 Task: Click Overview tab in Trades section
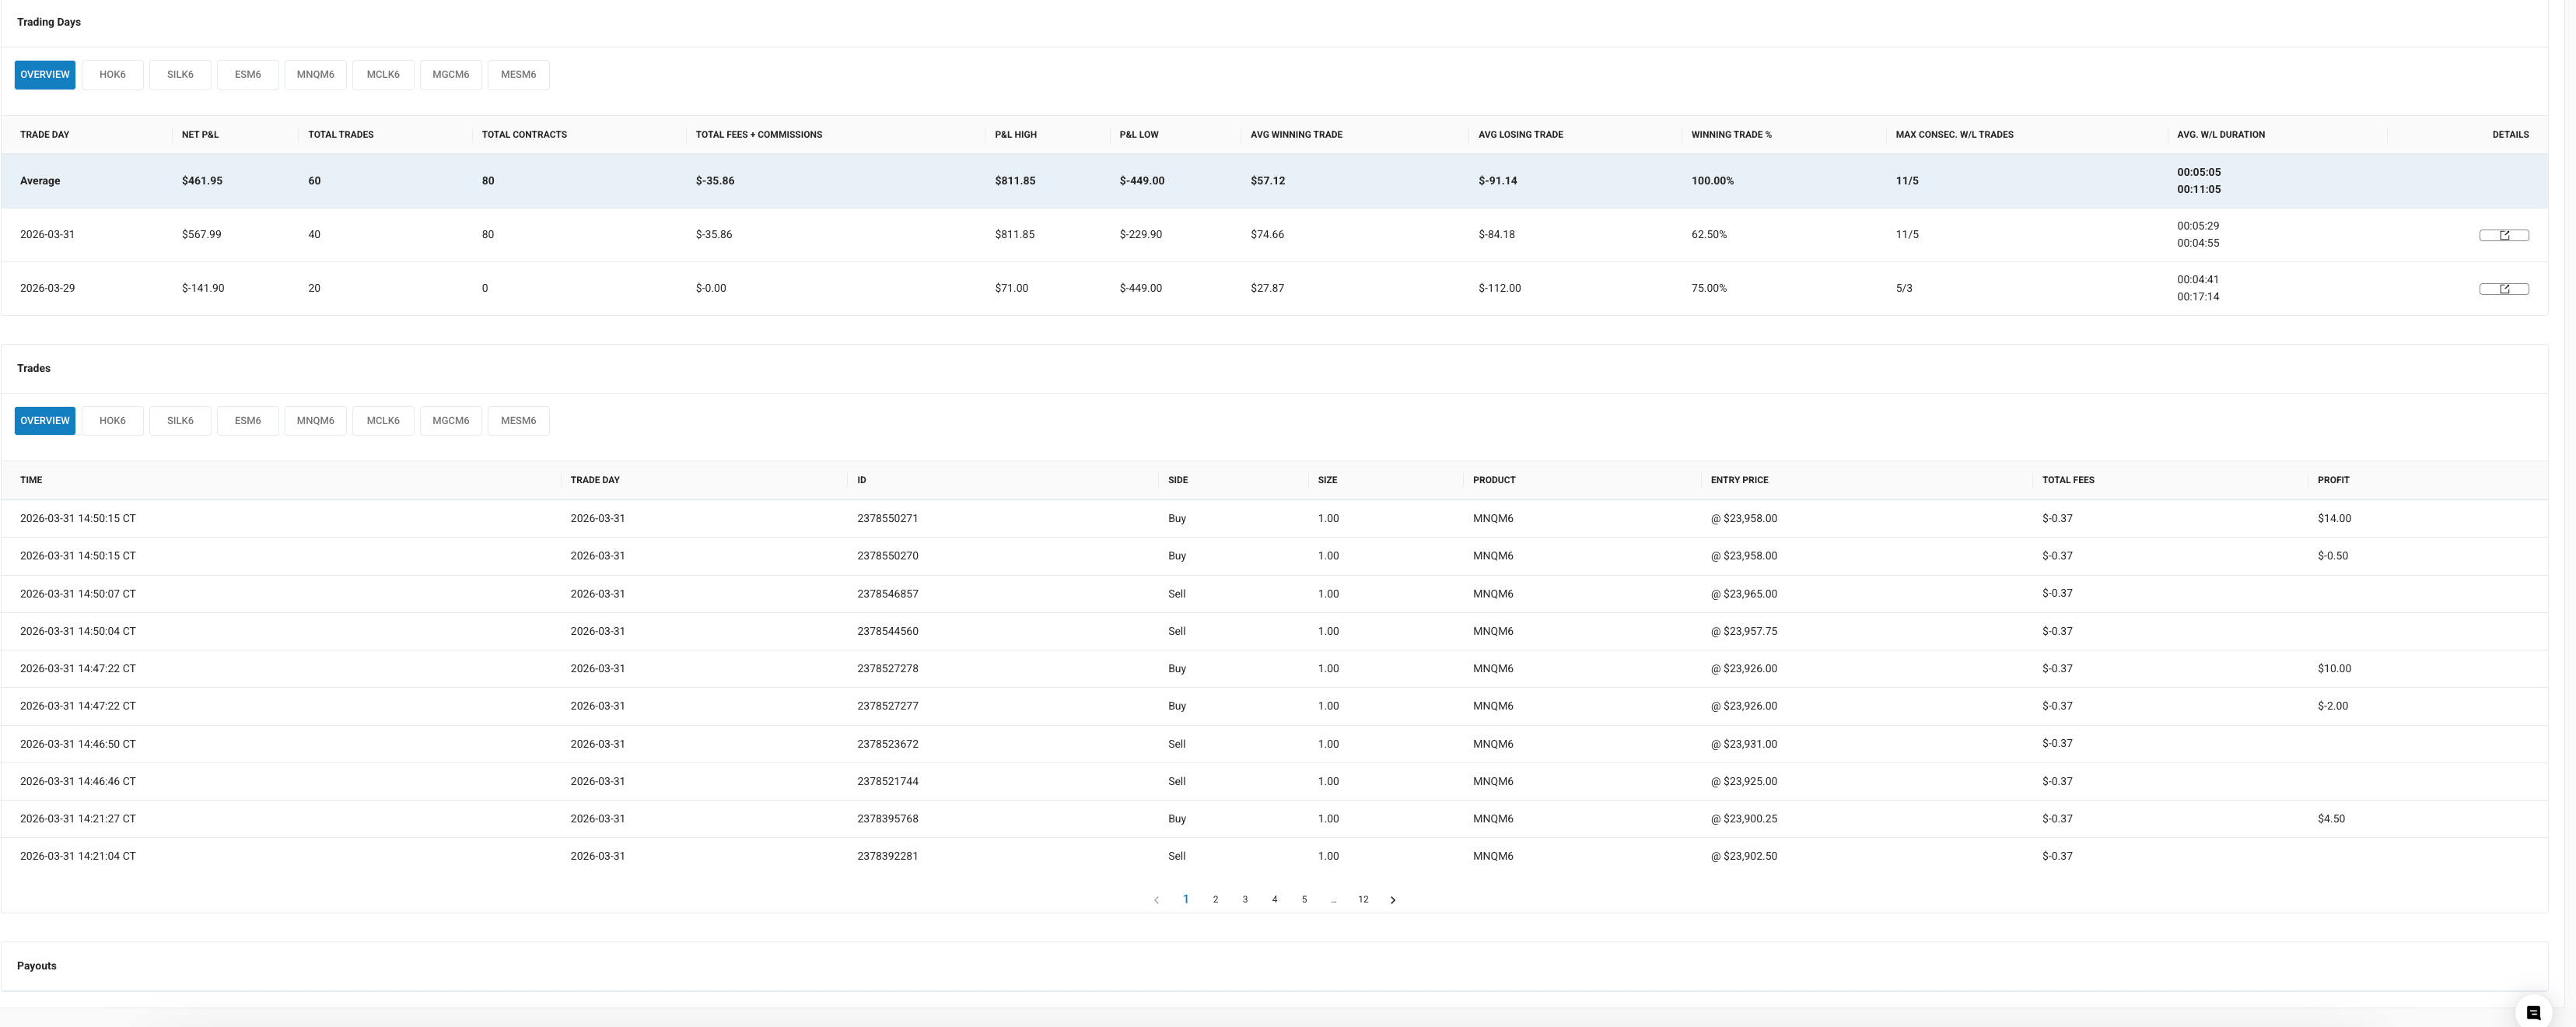point(45,421)
